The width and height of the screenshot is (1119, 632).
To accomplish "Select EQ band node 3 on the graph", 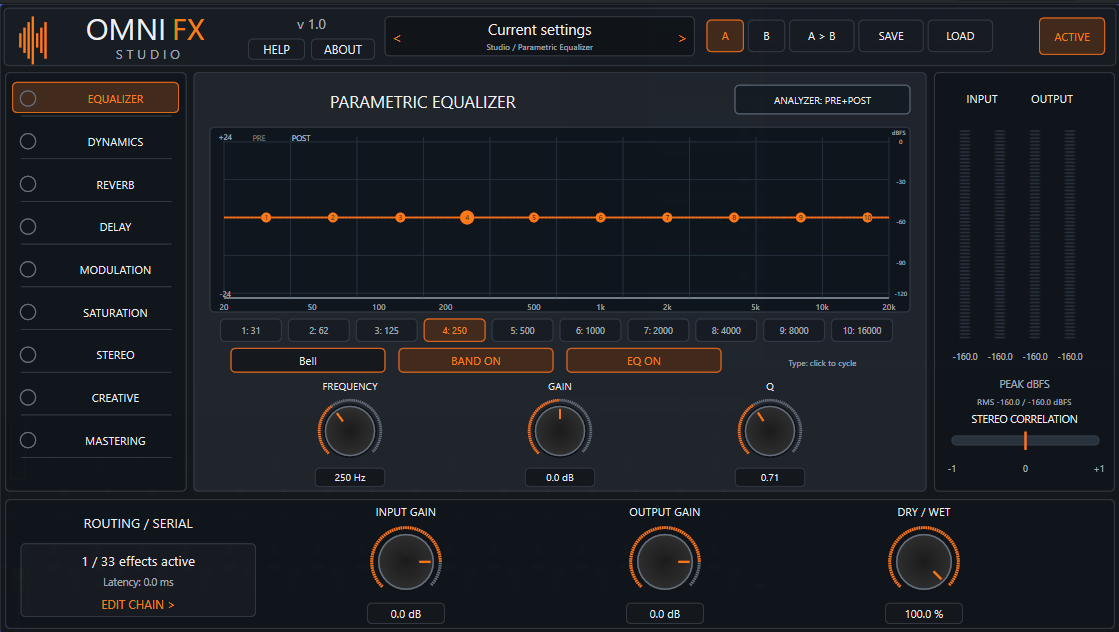I will [400, 218].
